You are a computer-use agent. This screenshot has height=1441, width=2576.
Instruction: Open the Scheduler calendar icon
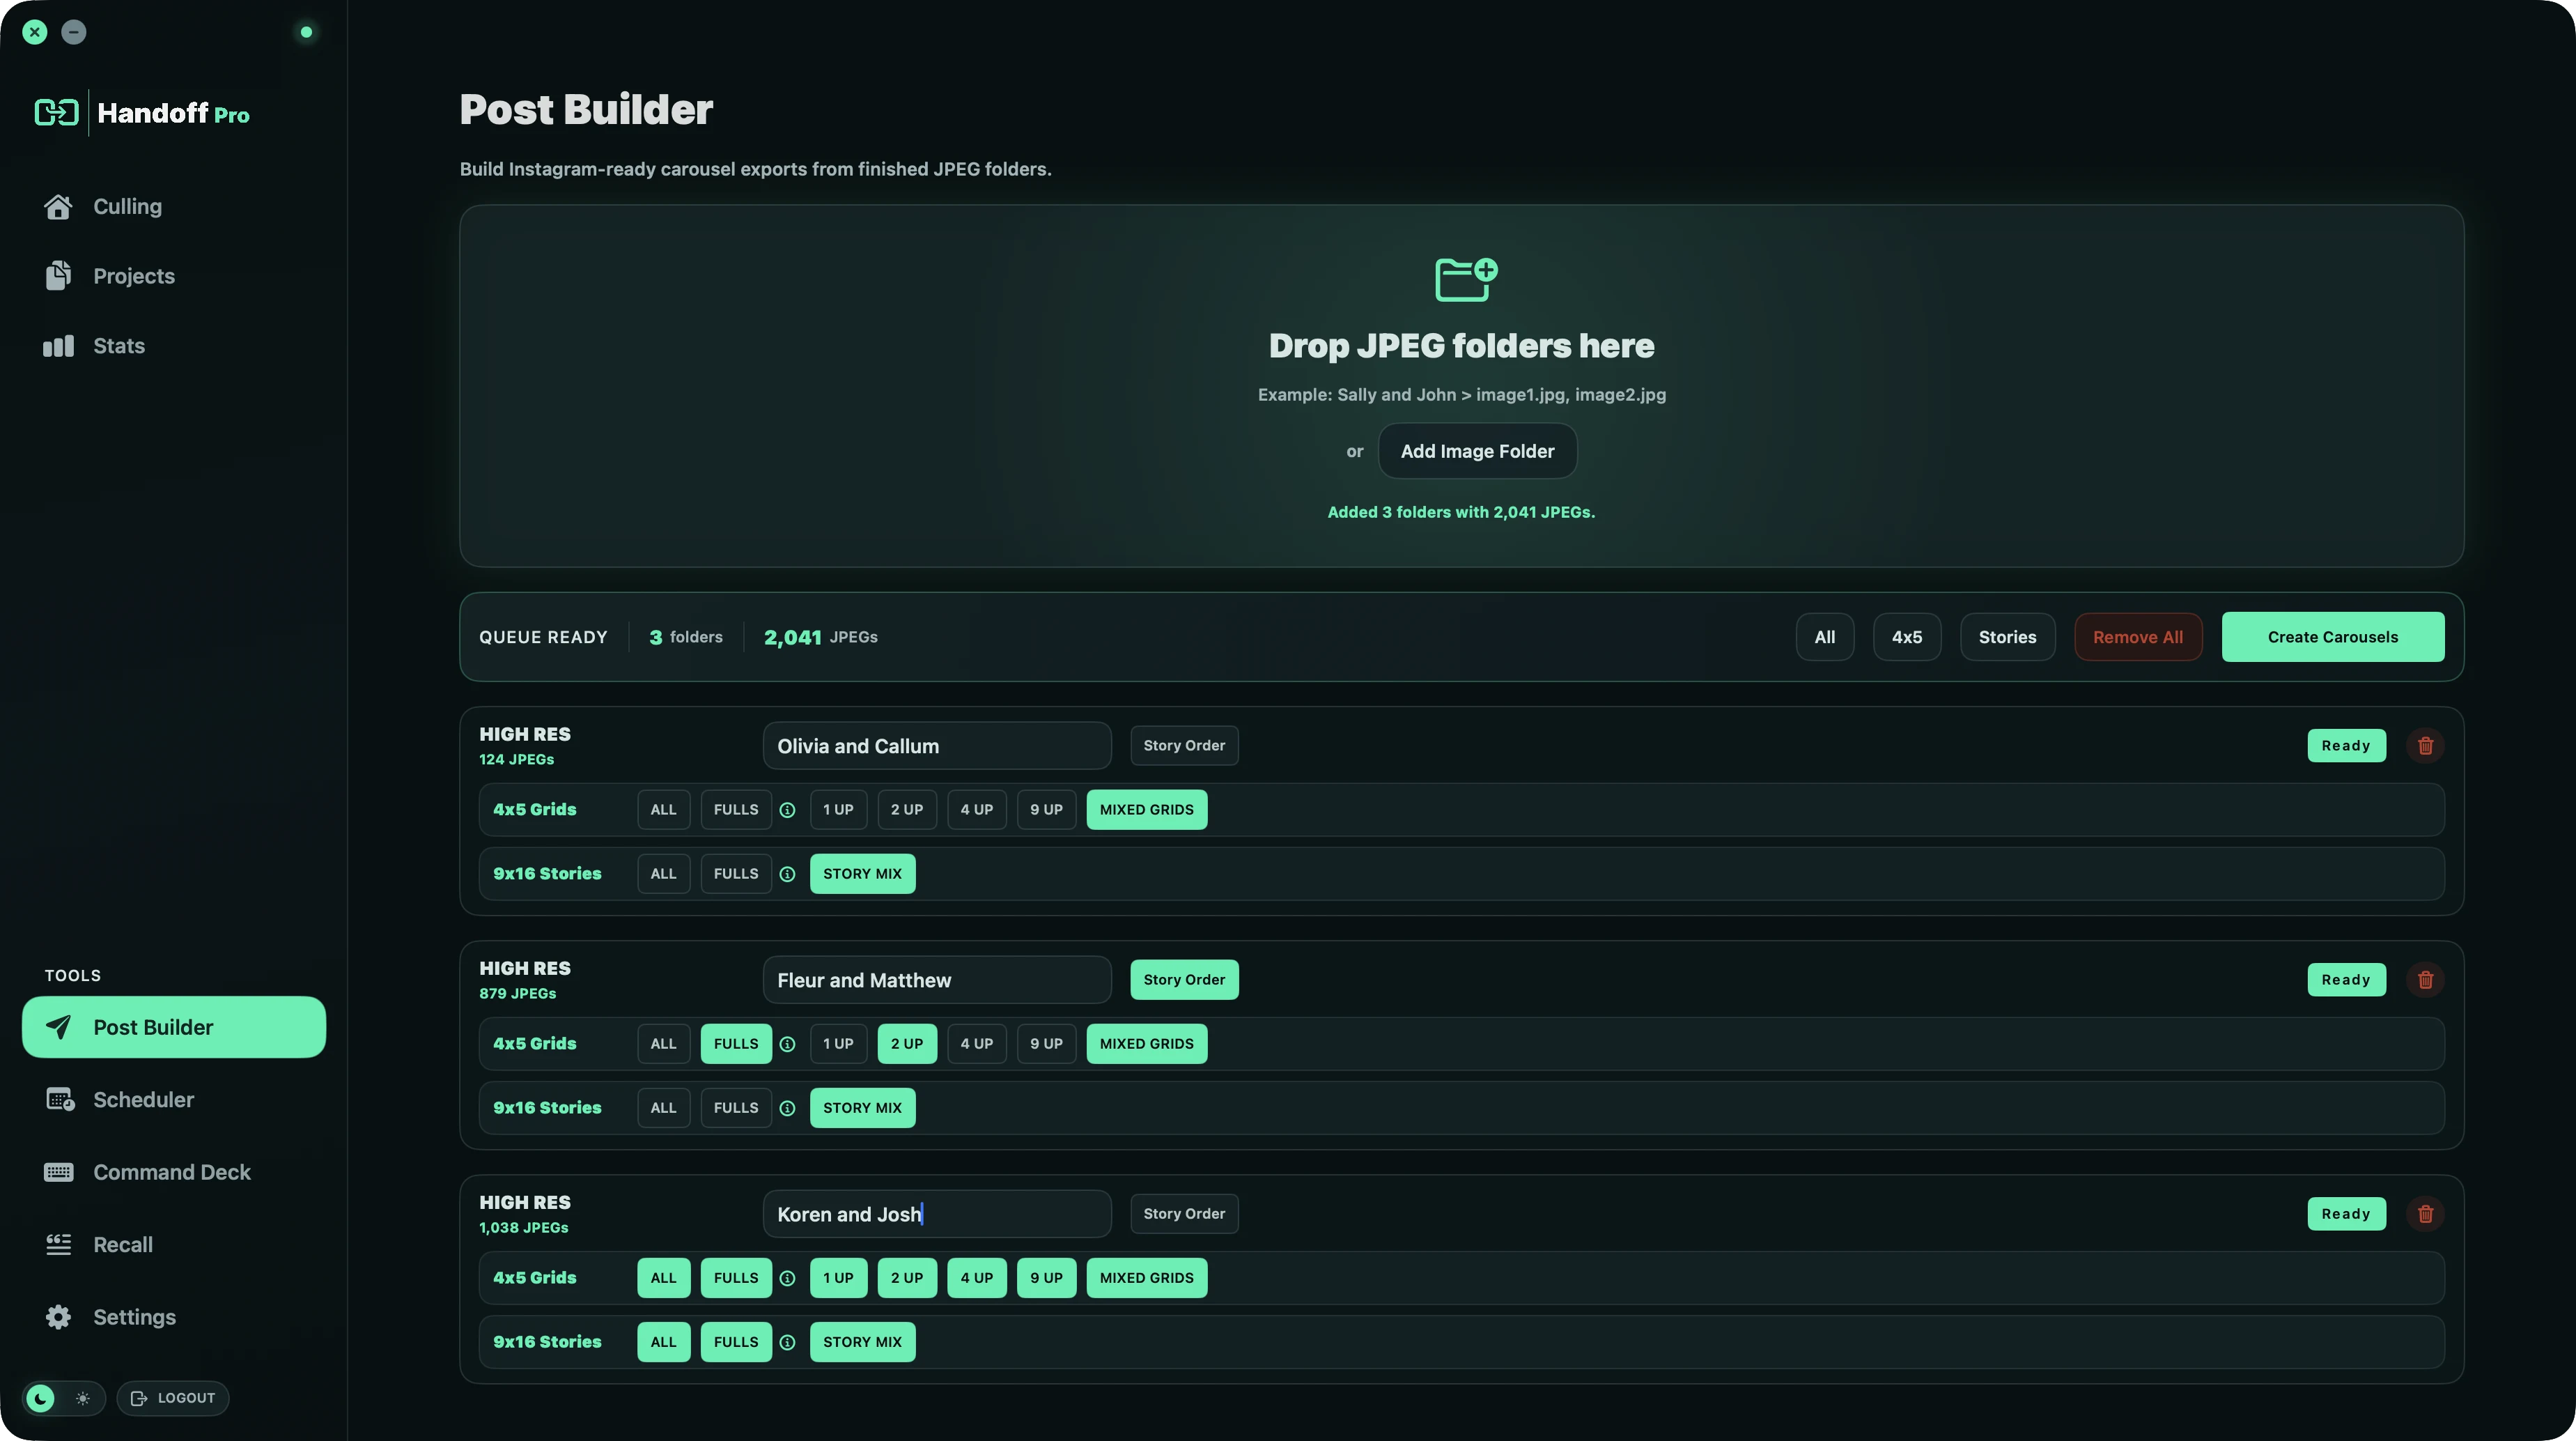click(x=60, y=1100)
